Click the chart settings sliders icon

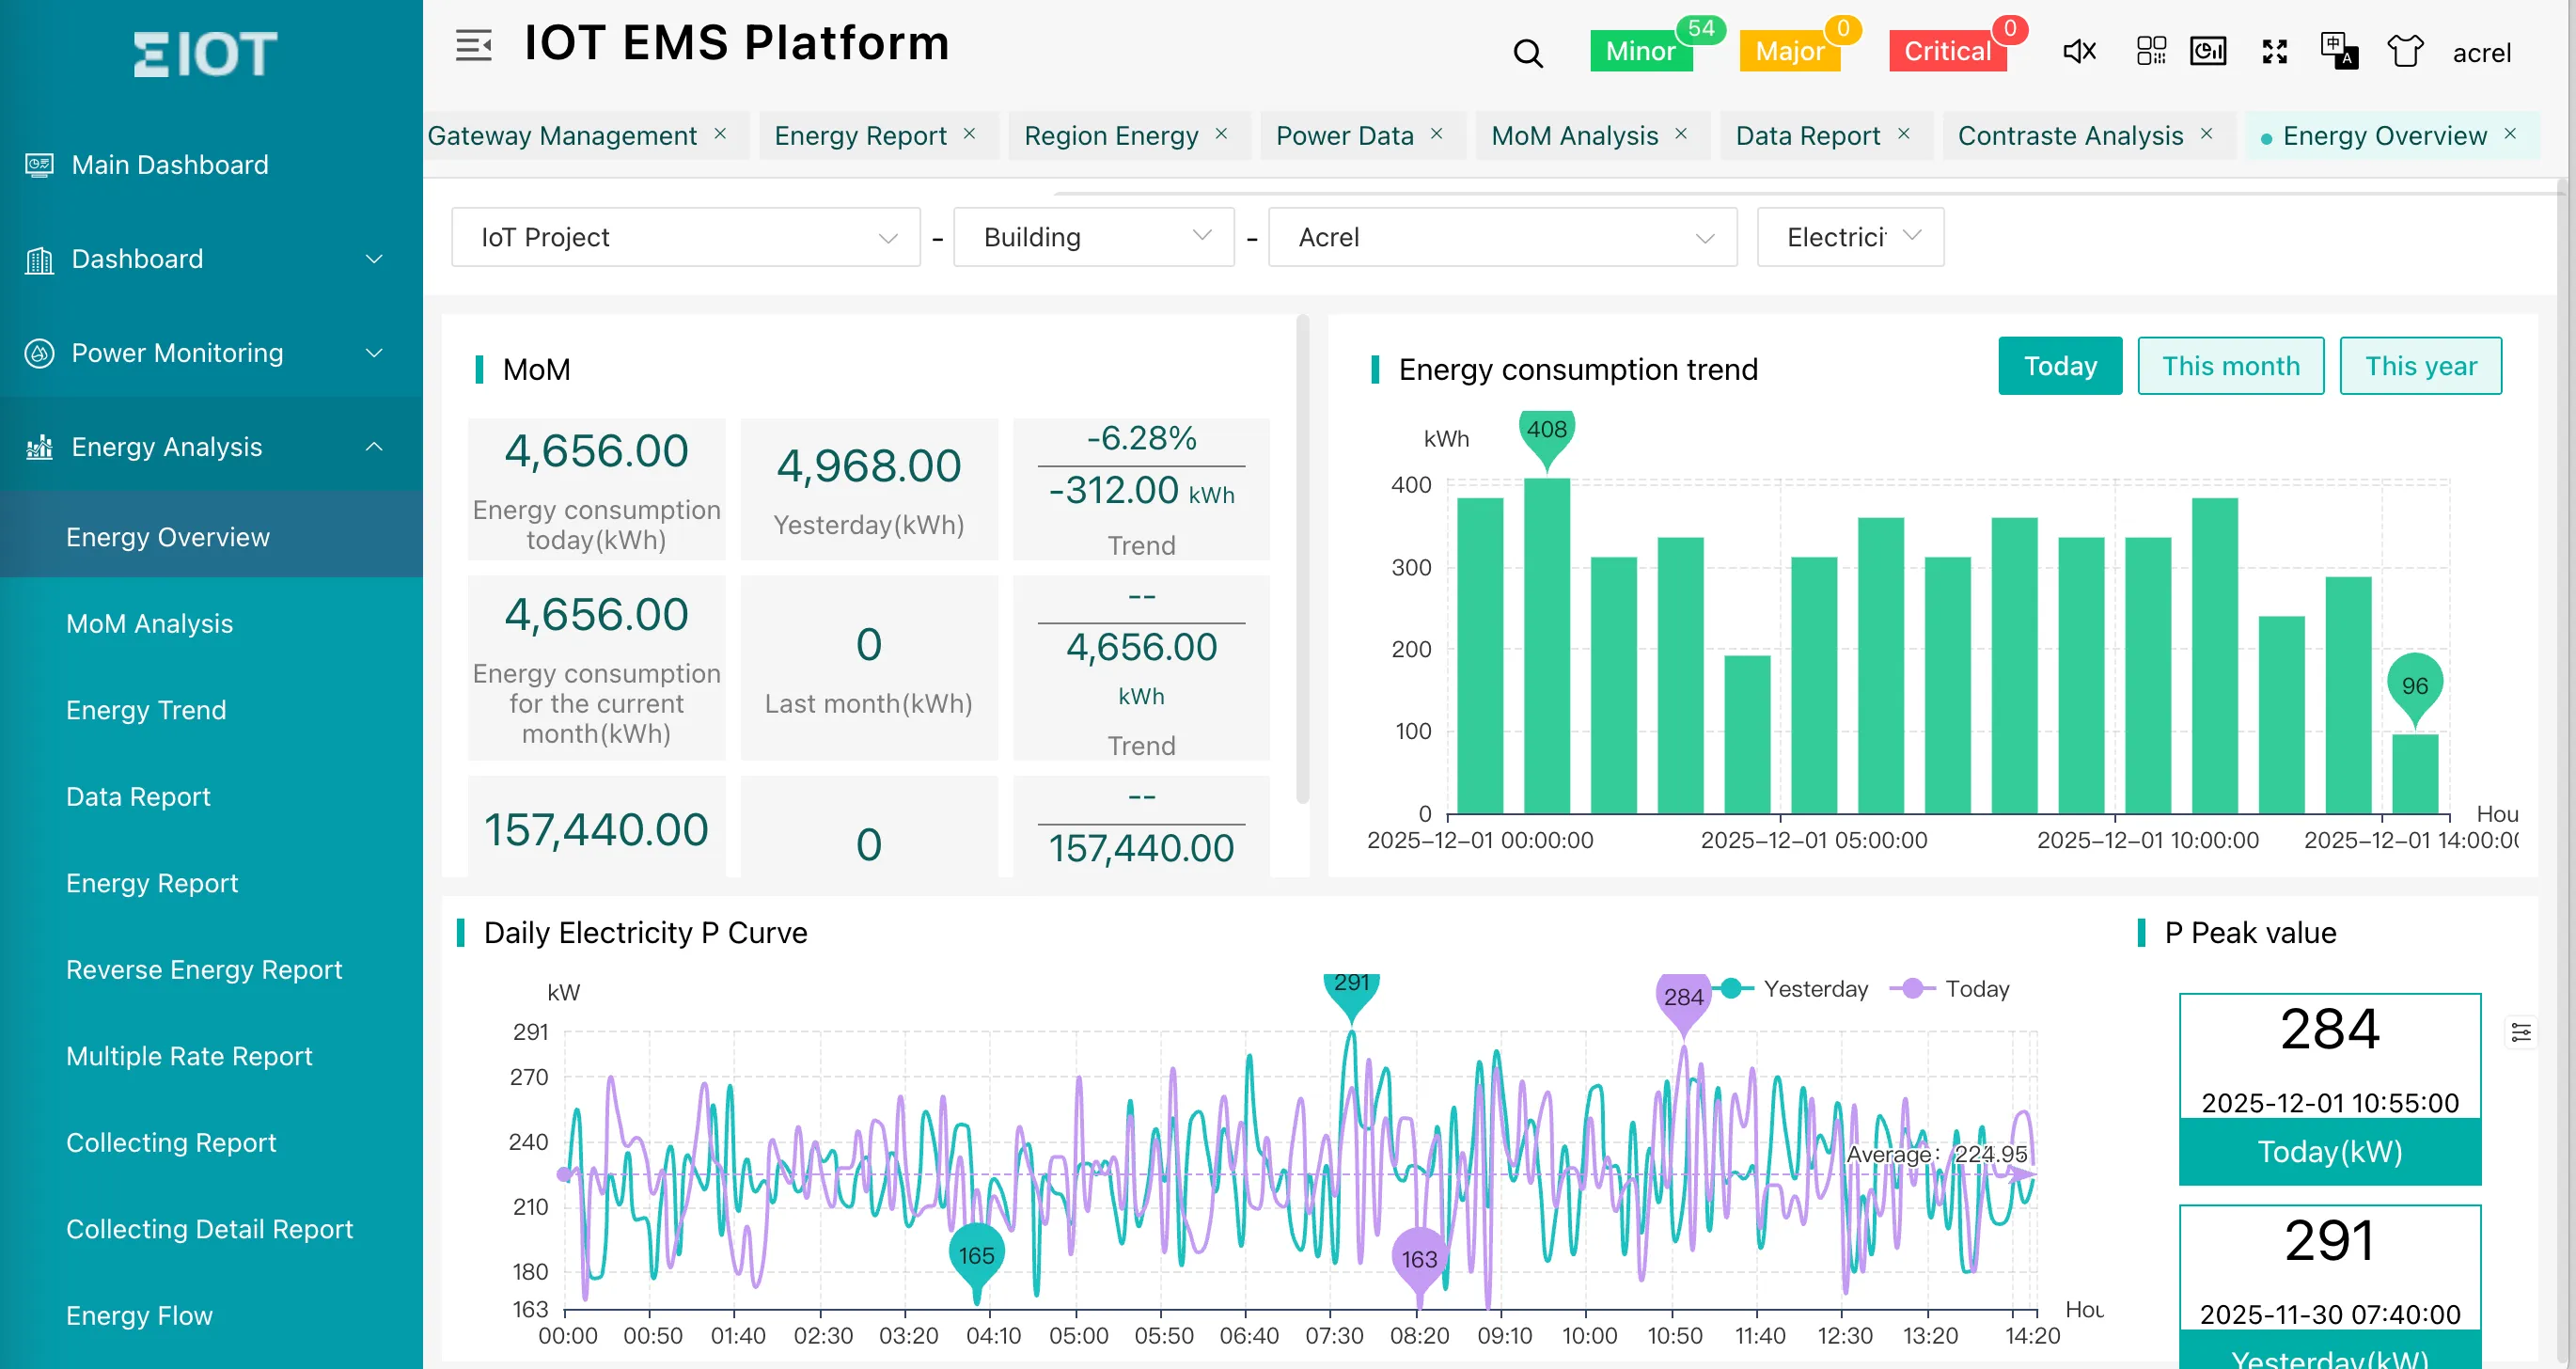click(x=2520, y=1032)
